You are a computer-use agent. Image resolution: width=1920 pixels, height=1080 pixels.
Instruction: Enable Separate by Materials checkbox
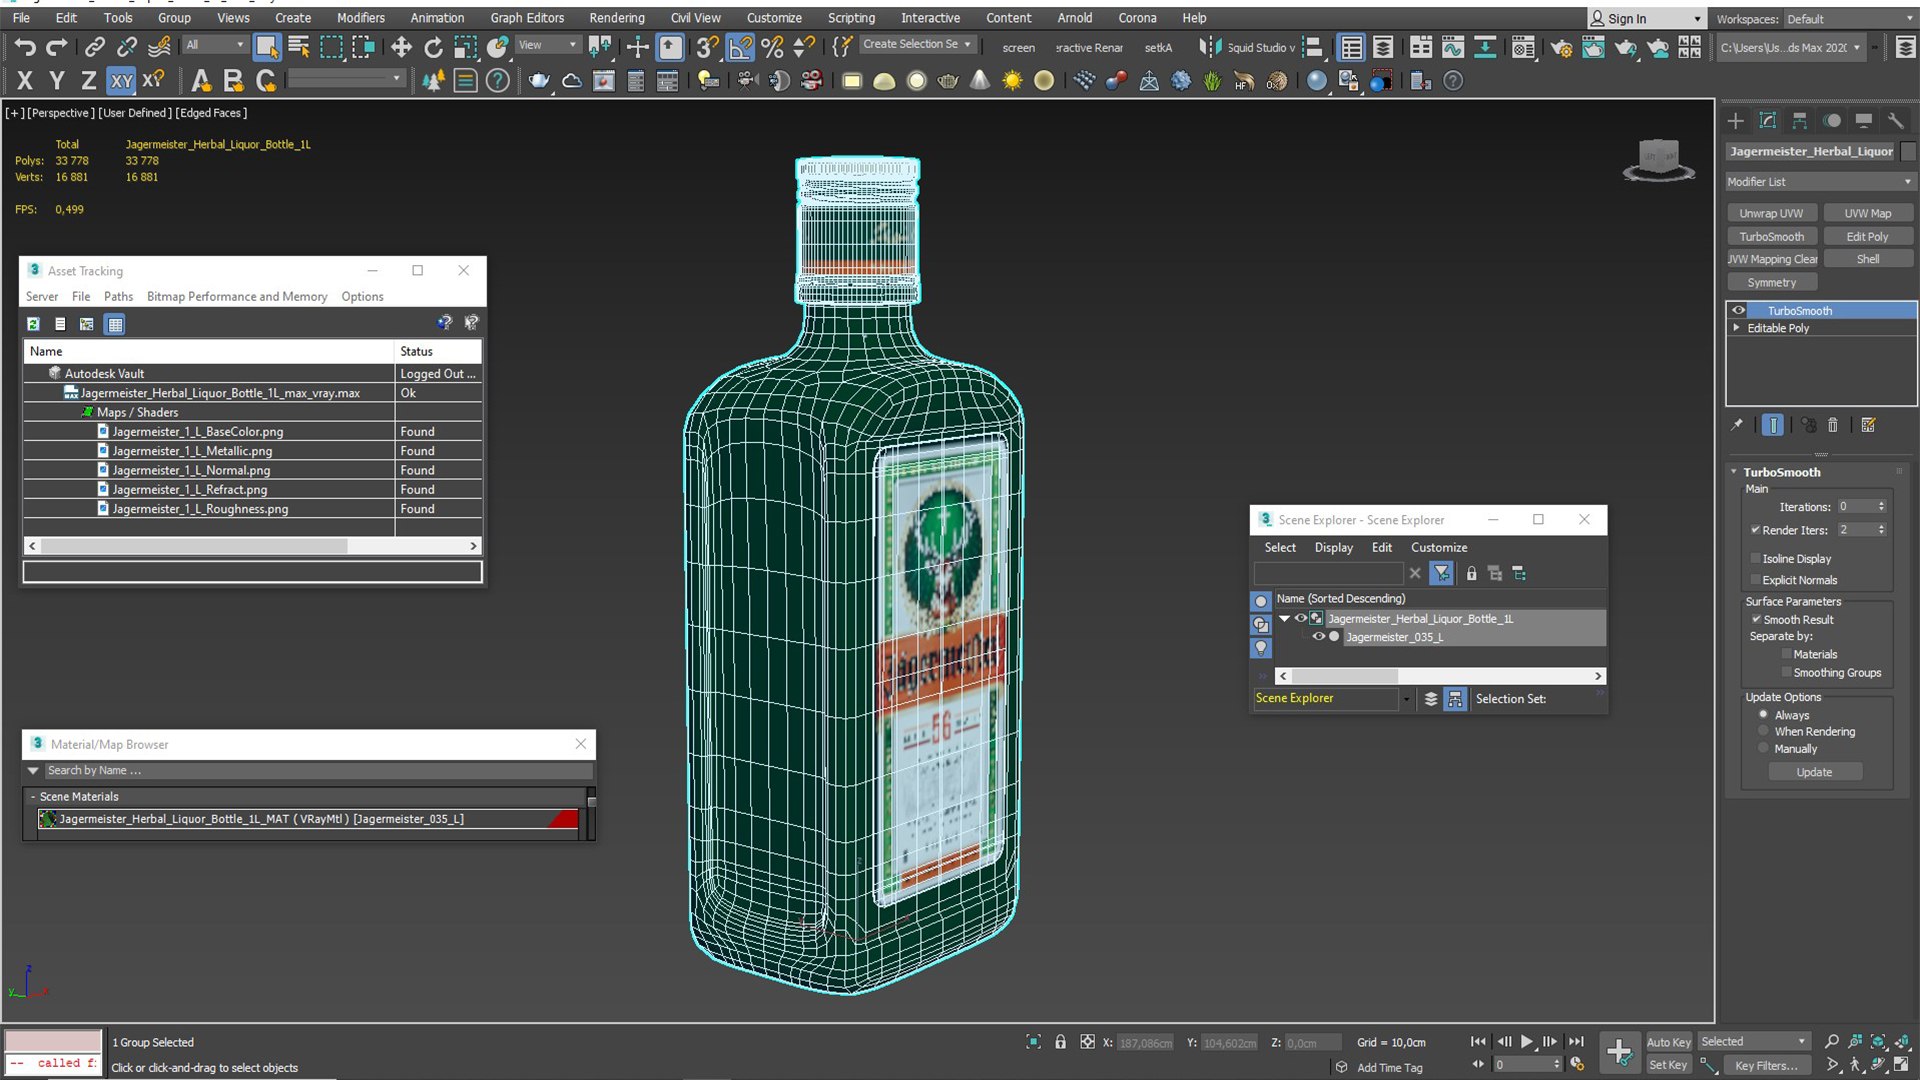point(1786,654)
